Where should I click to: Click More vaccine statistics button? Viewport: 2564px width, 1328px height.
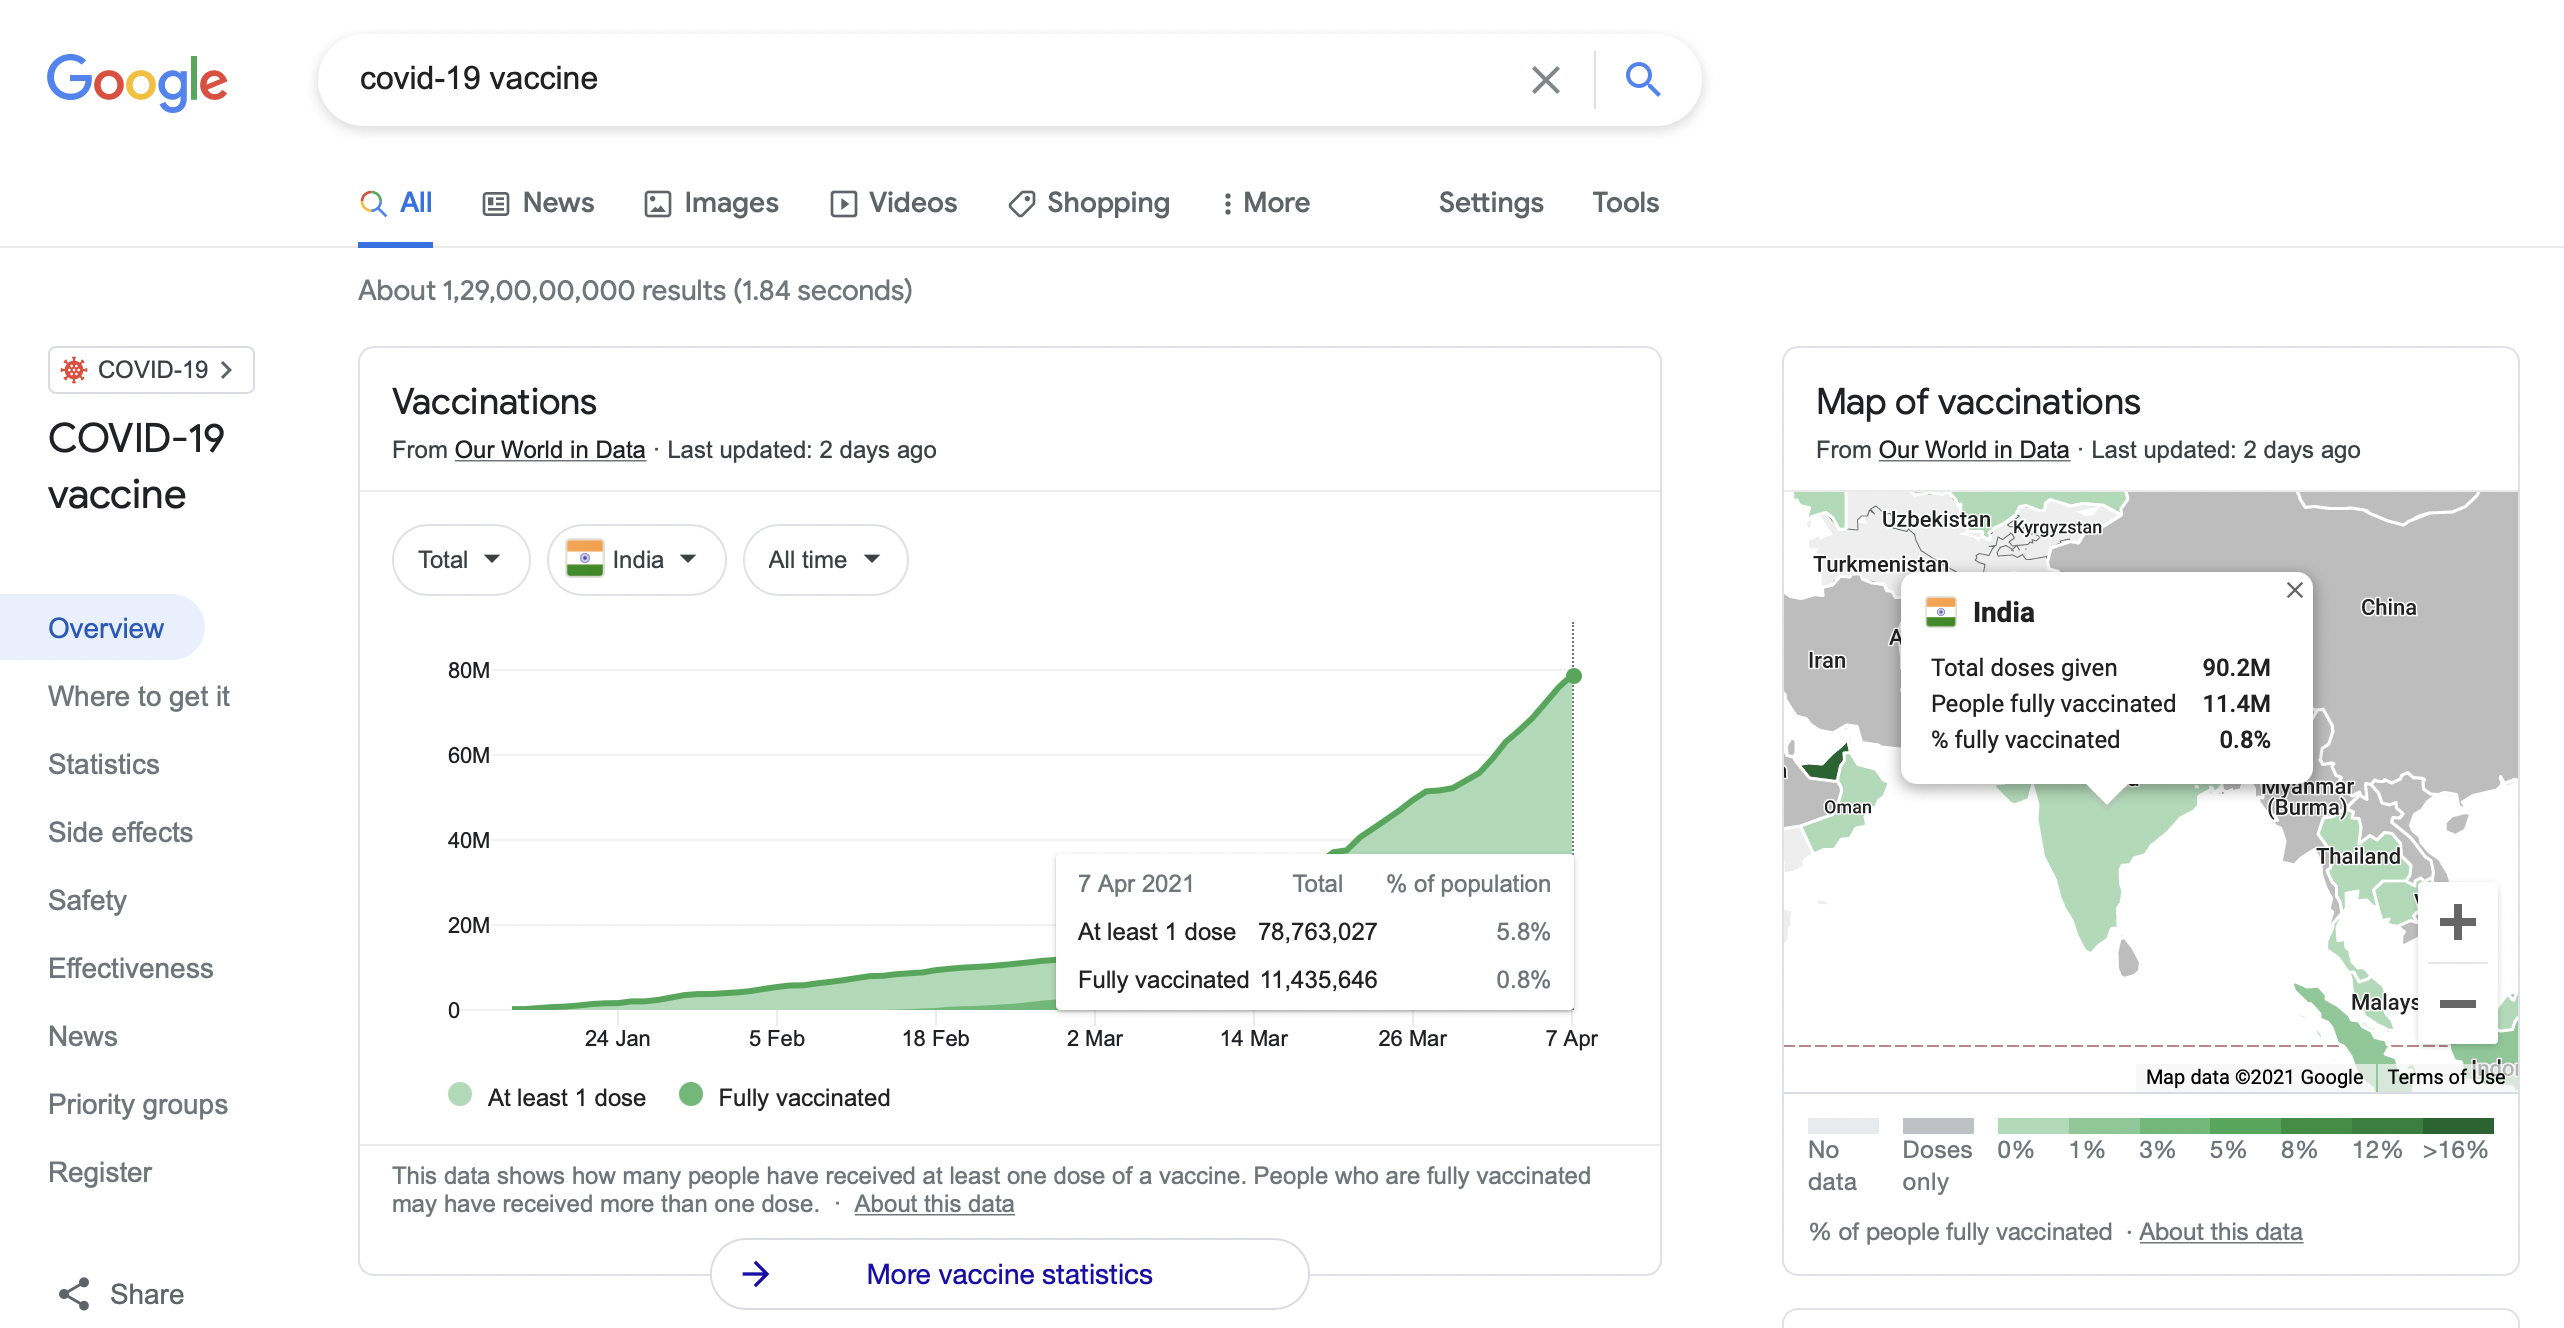pyautogui.click(x=1008, y=1274)
